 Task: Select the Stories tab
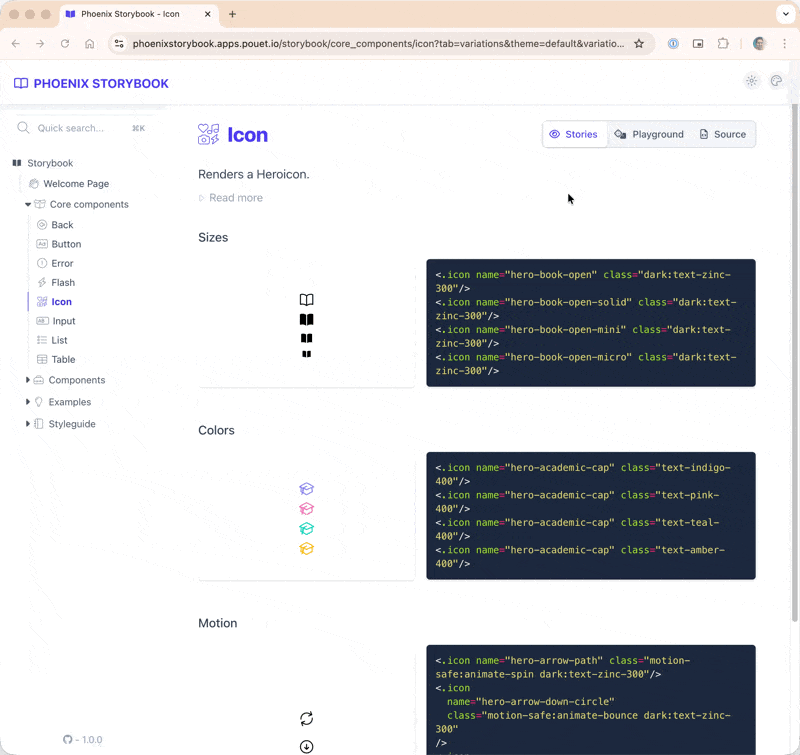[x=574, y=134]
